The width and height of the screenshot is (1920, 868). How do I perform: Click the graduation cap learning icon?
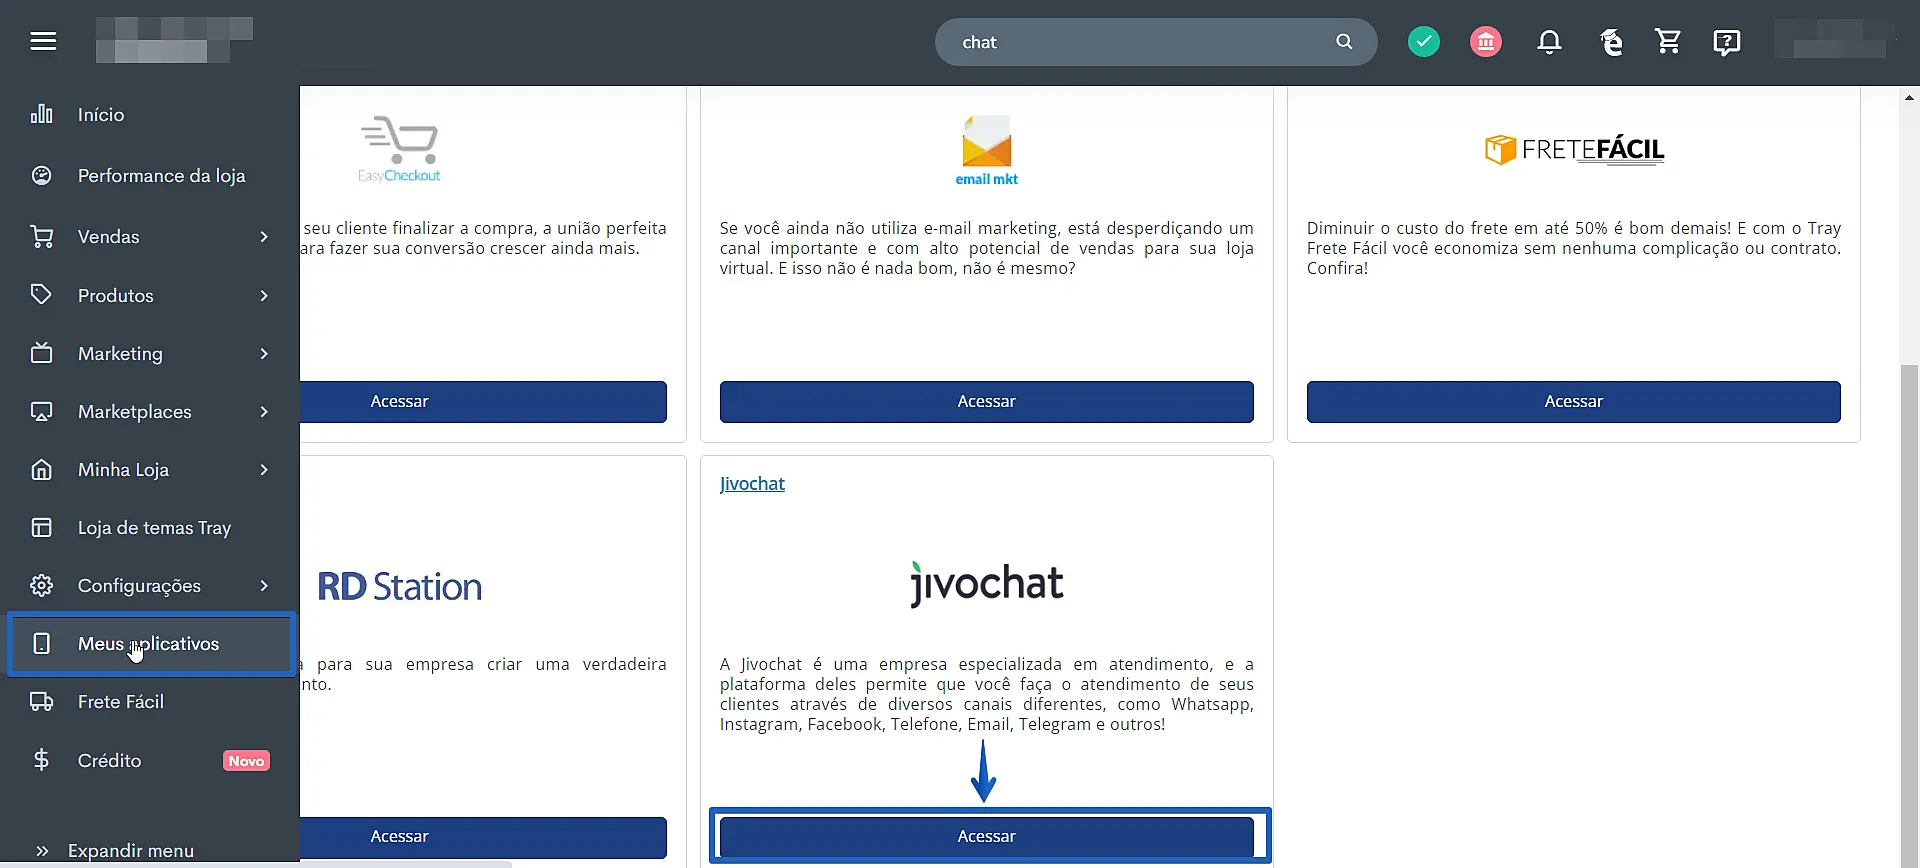(x=1611, y=42)
